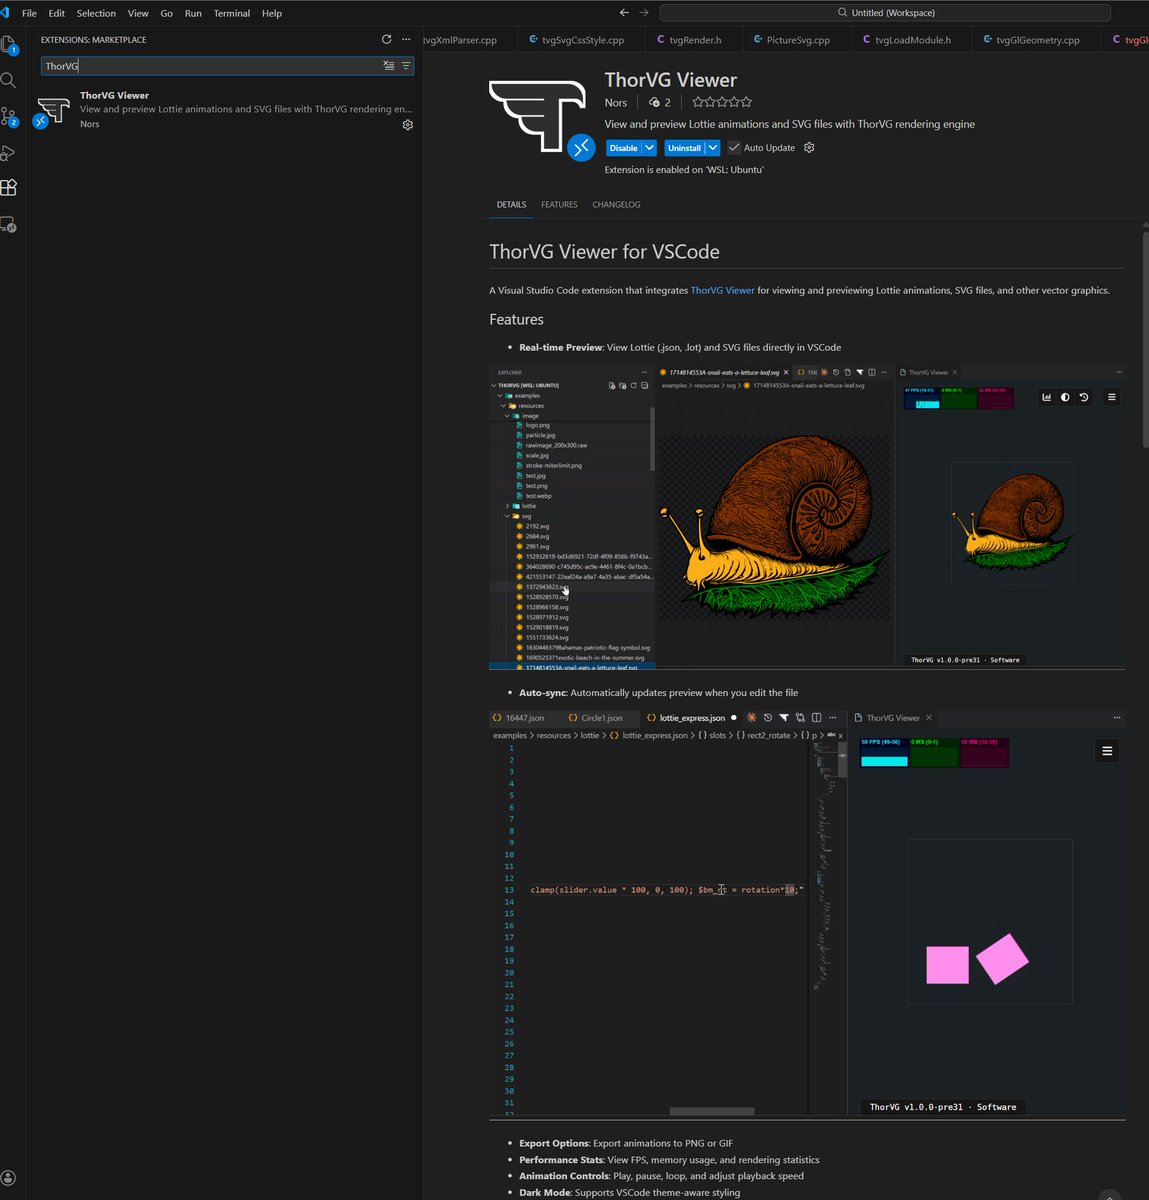Open the Run and Debug view
Image resolution: width=1149 pixels, height=1200 pixels.
click(x=10, y=152)
